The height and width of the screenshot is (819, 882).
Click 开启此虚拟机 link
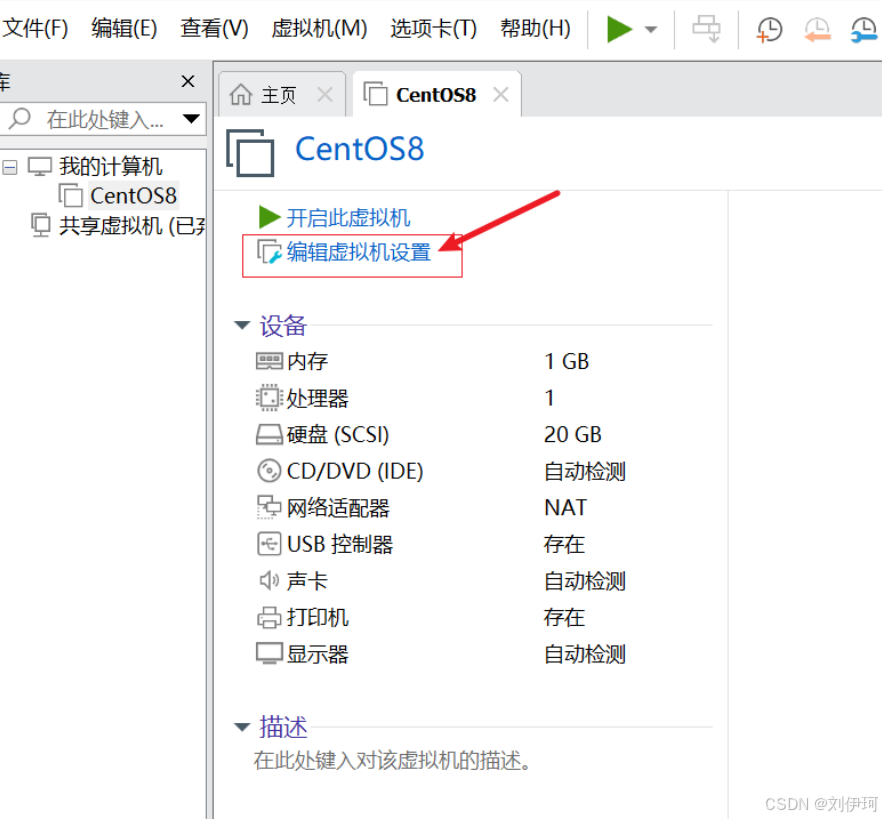348,218
